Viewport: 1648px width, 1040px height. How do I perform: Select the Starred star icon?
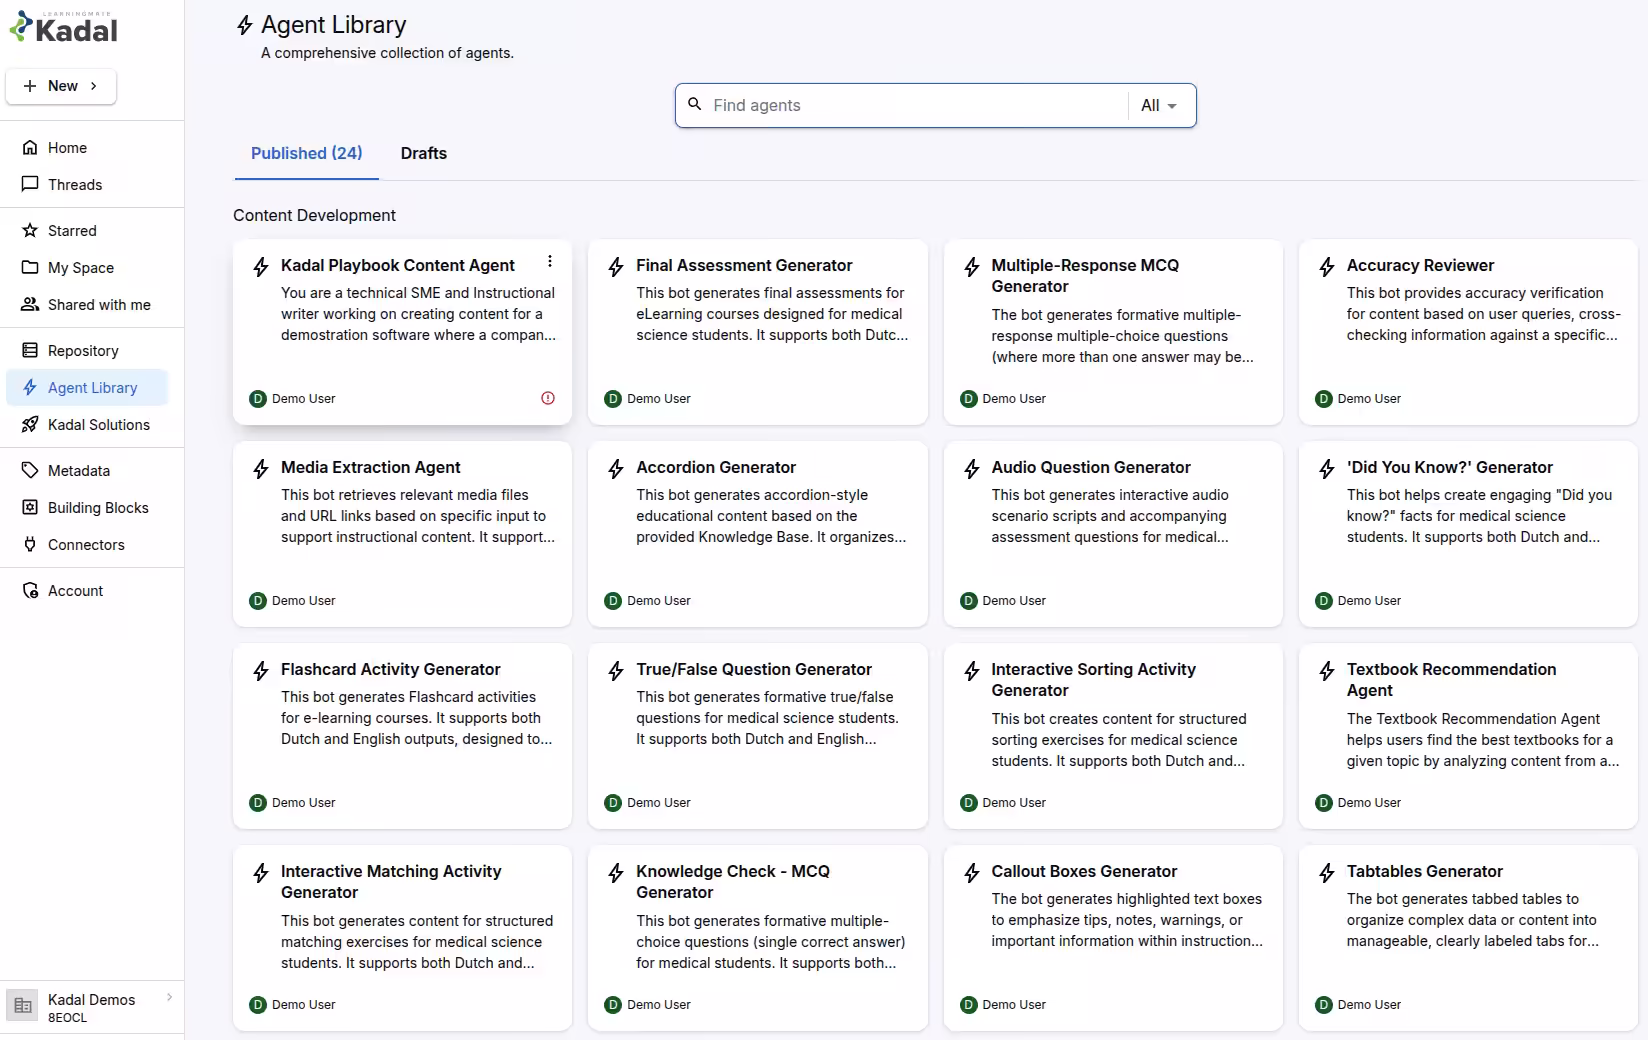coord(30,231)
